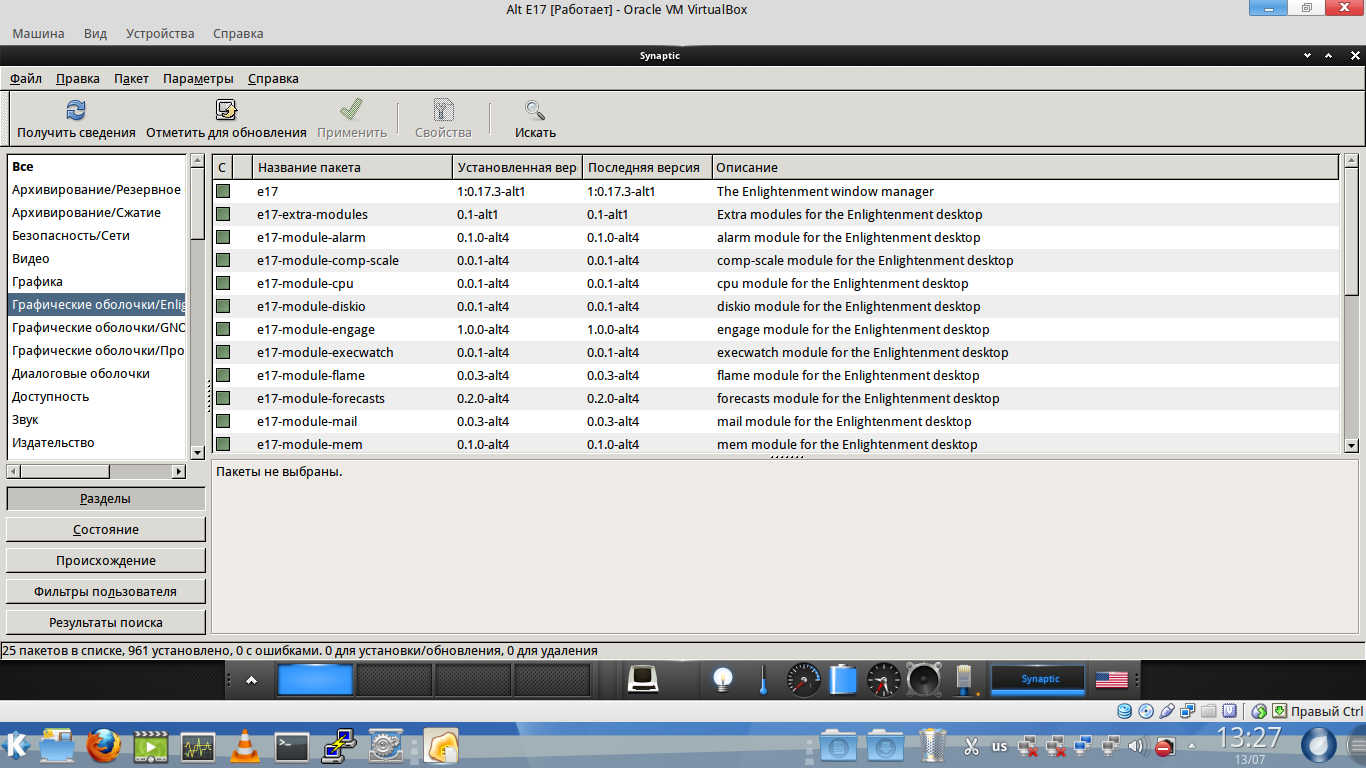This screenshot has height=768, width=1366.
Task: Click the Synaptic button on the E17 taskbar
Action: [x=1040, y=679]
